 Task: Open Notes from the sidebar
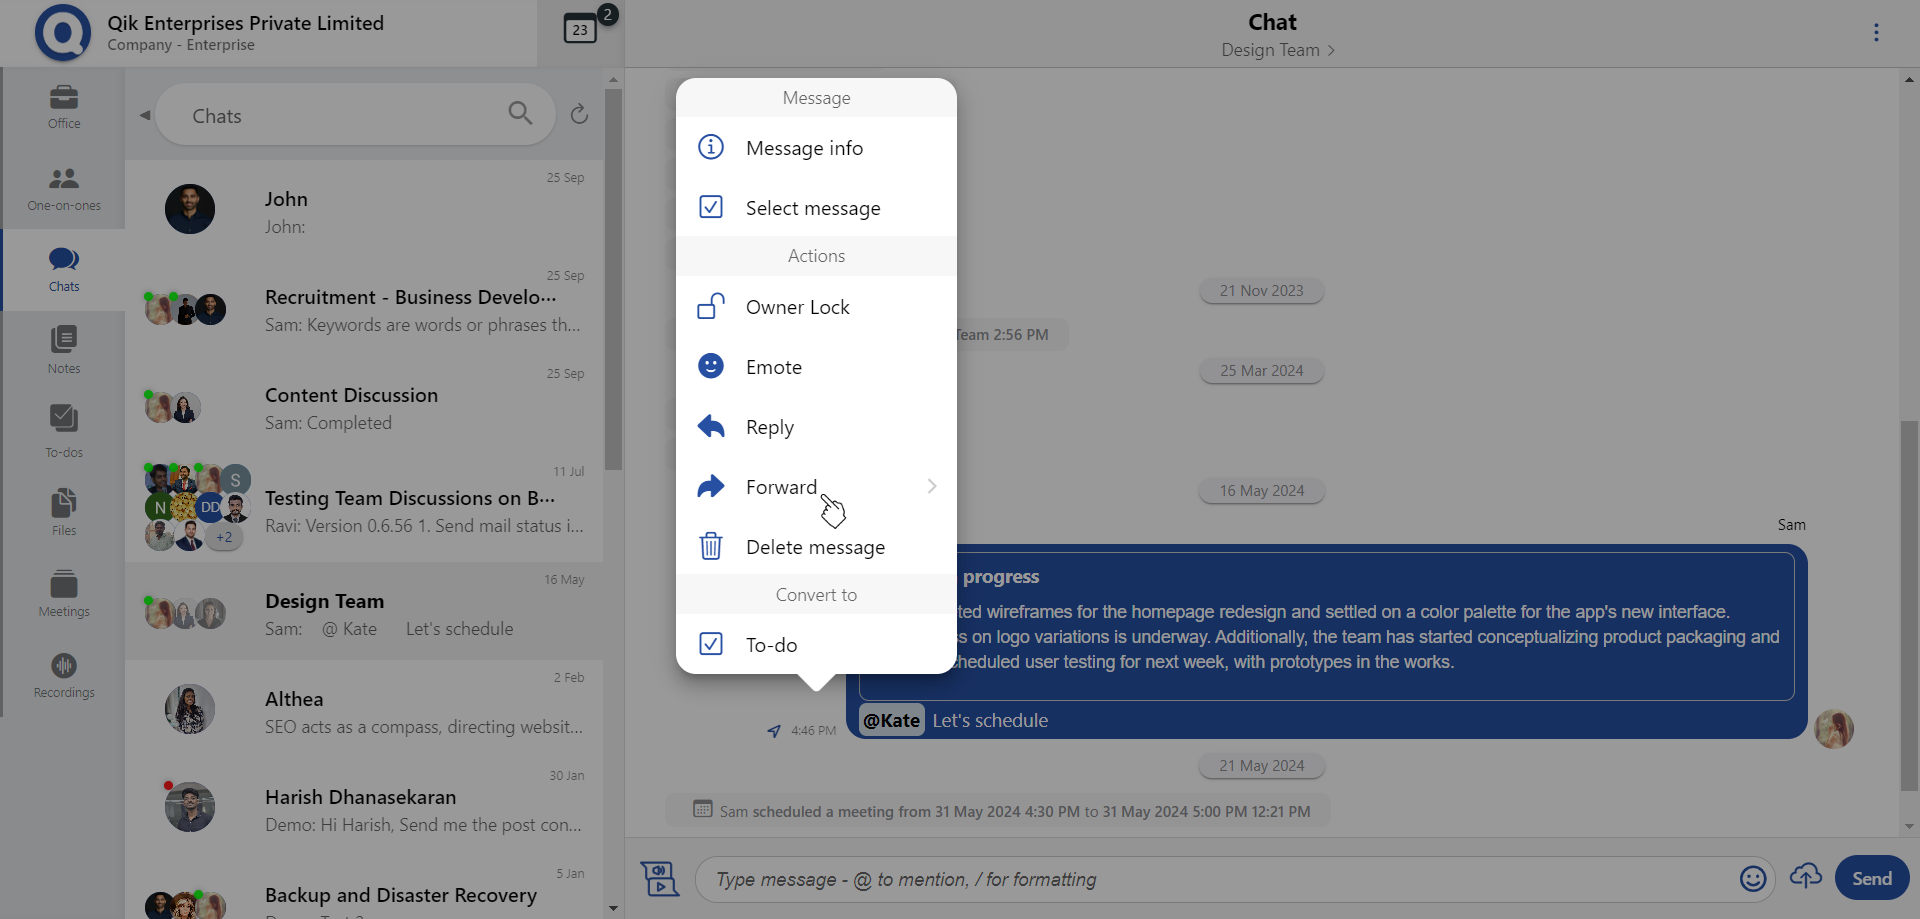coord(64,351)
